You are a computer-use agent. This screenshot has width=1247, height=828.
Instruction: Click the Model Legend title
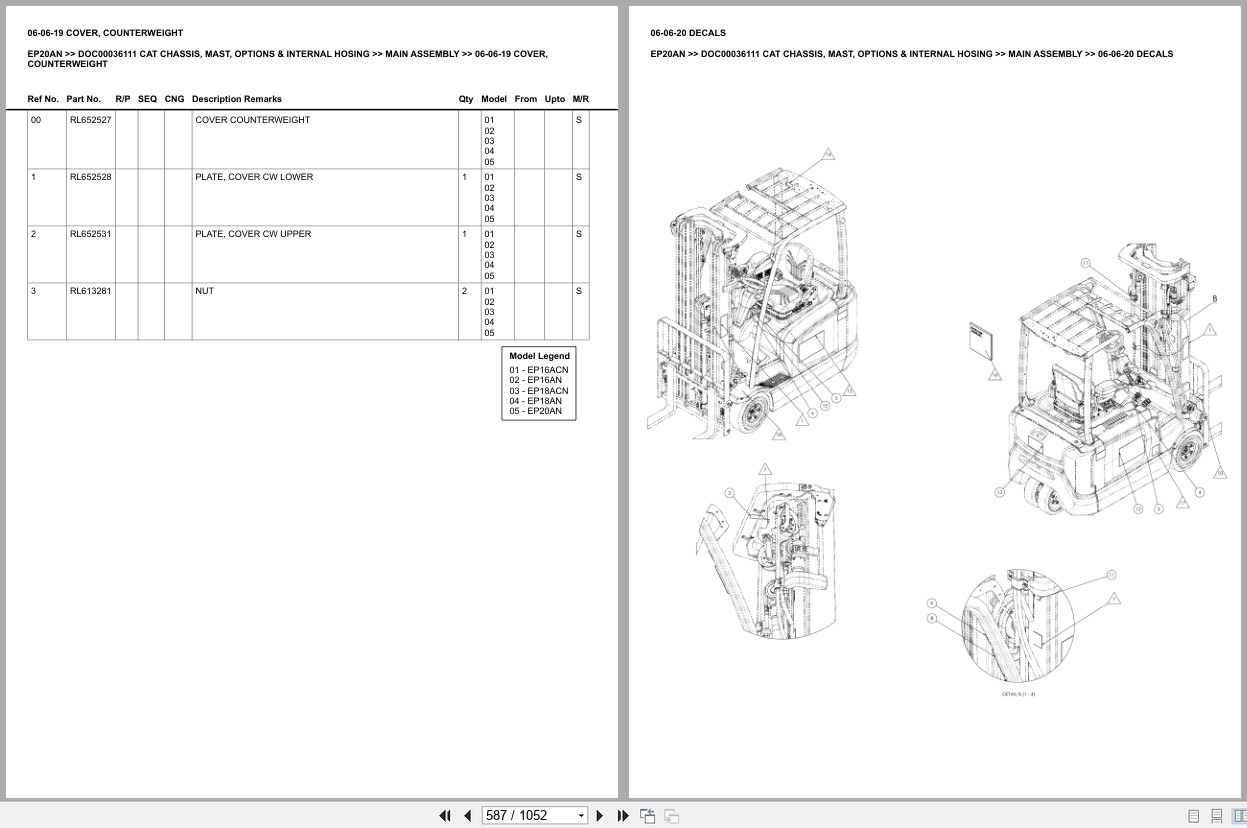tap(539, 356)
